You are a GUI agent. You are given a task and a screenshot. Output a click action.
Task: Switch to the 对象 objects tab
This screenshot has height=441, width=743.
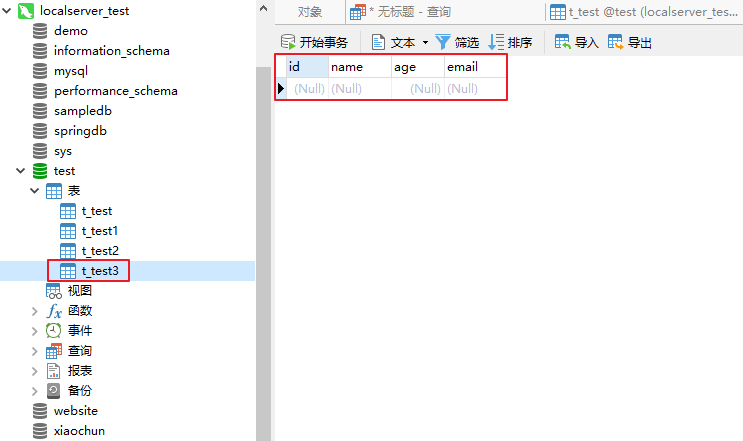pos(310,12)
